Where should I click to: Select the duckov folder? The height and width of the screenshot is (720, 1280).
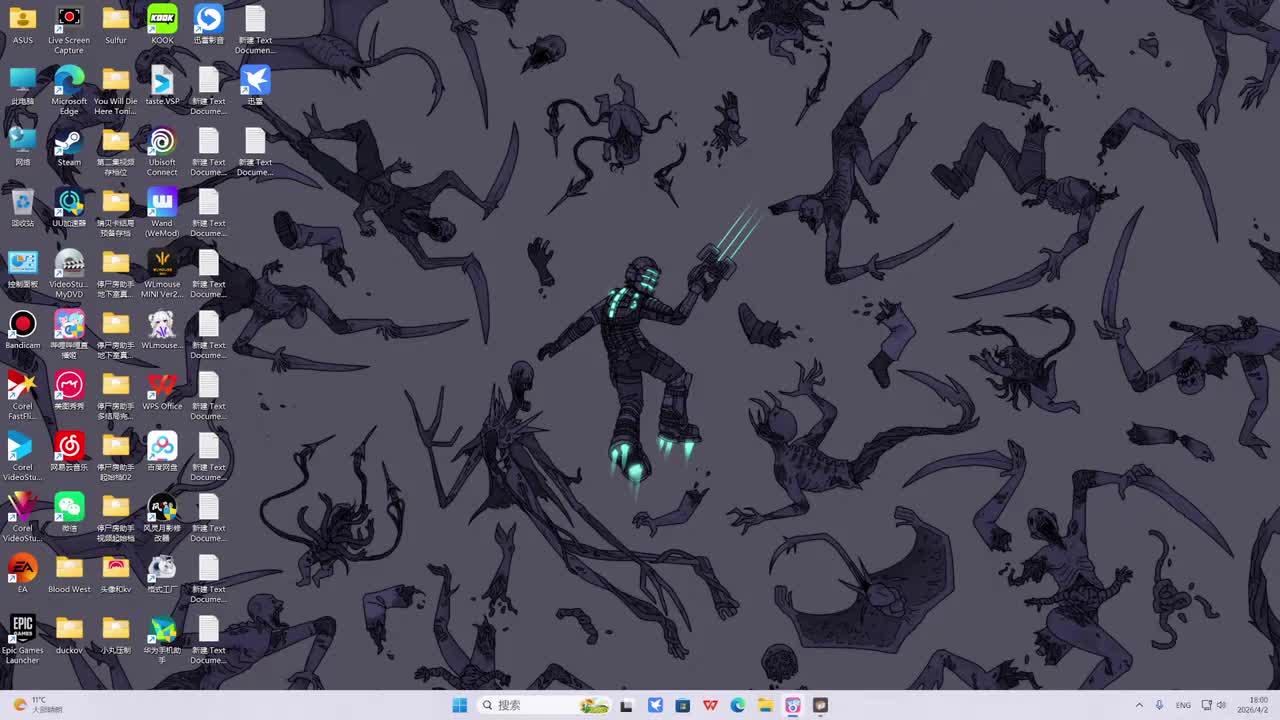[69, 635]
